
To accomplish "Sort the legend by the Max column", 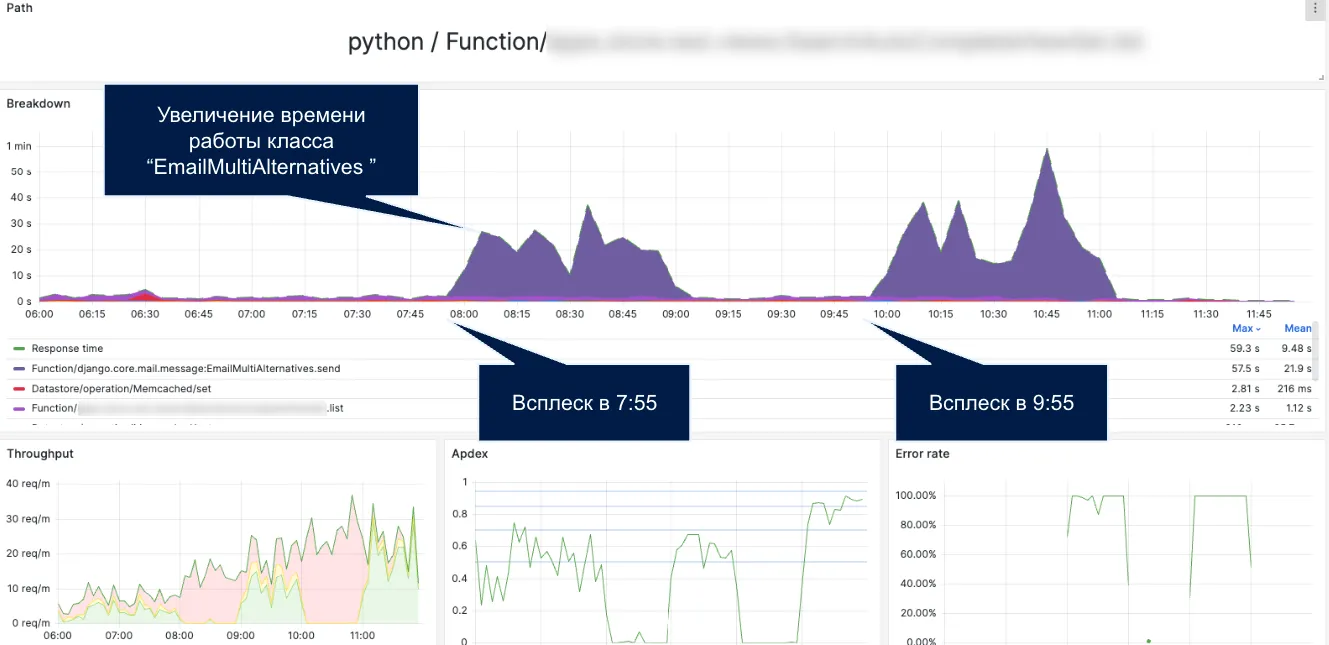I will 1246,328.
